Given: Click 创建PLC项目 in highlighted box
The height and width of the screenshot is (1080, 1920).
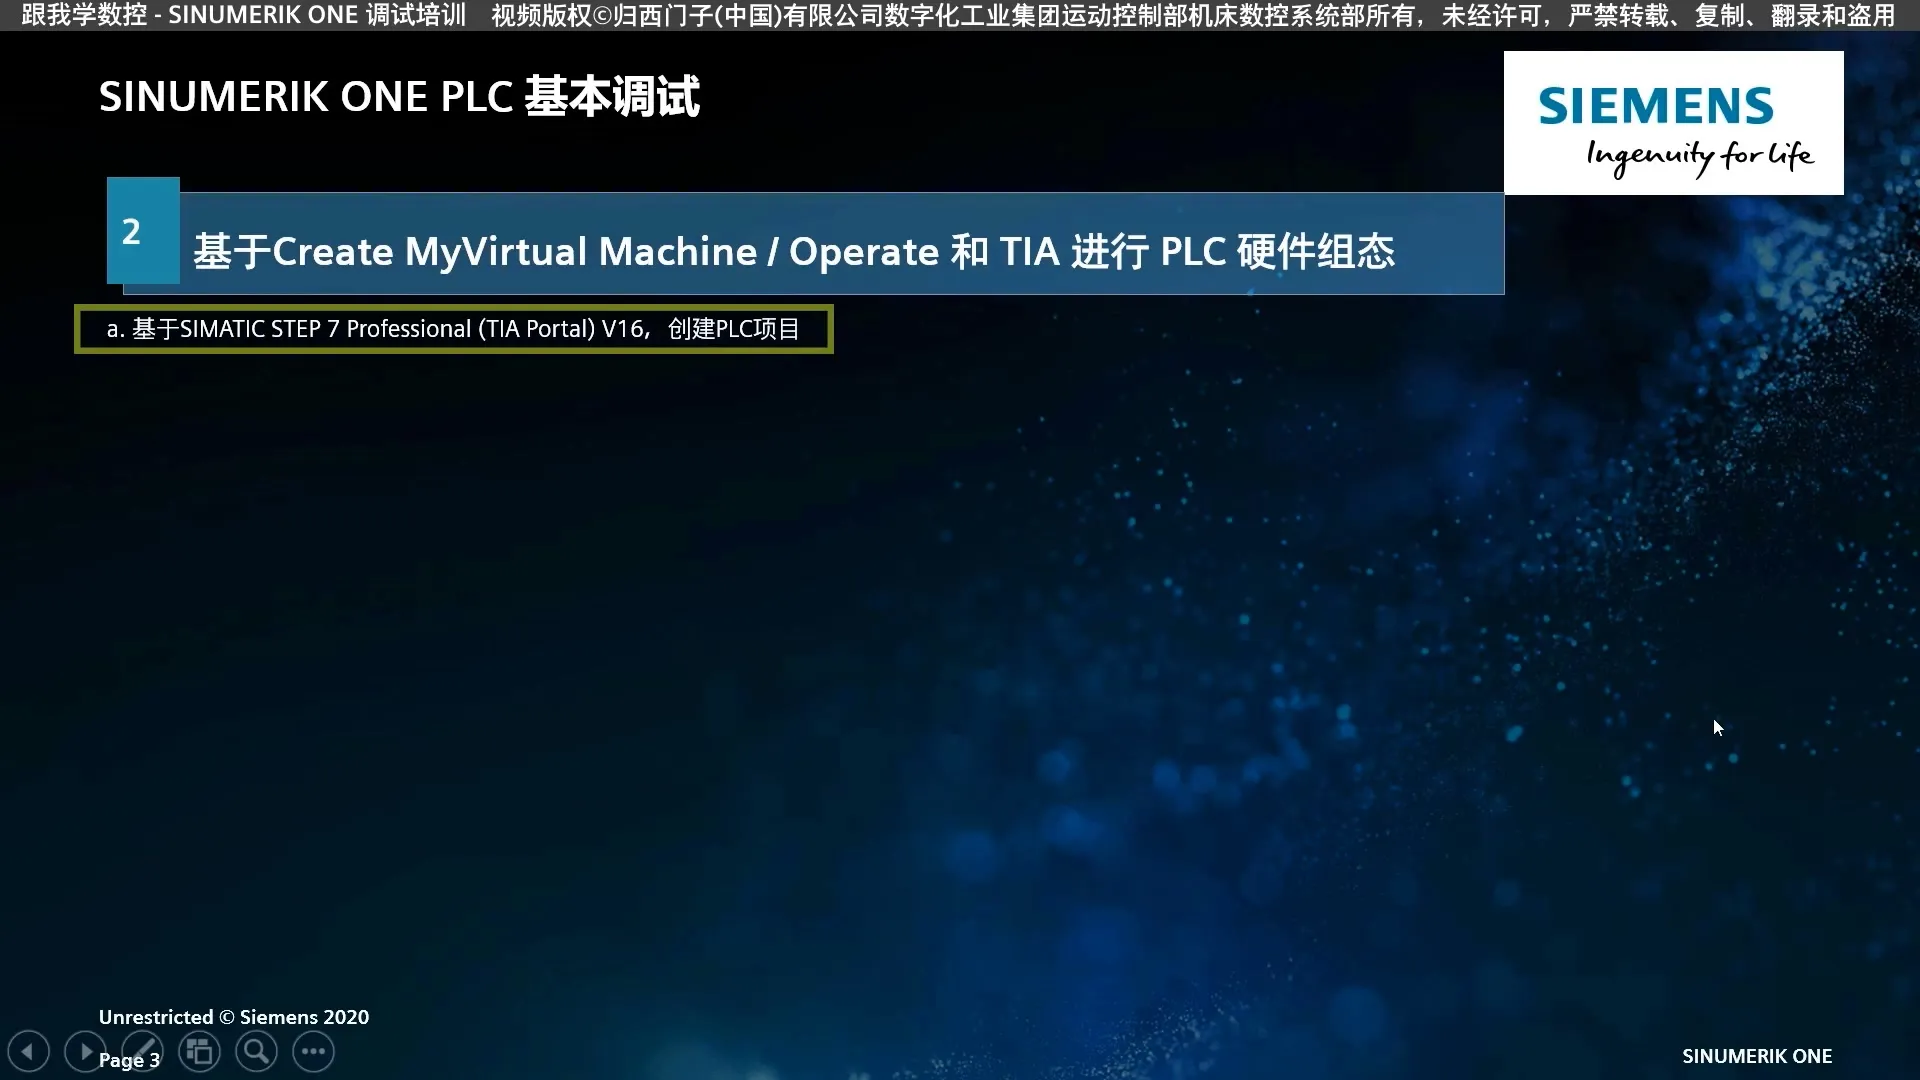Looking at the screenshot, I should point(733,329).
